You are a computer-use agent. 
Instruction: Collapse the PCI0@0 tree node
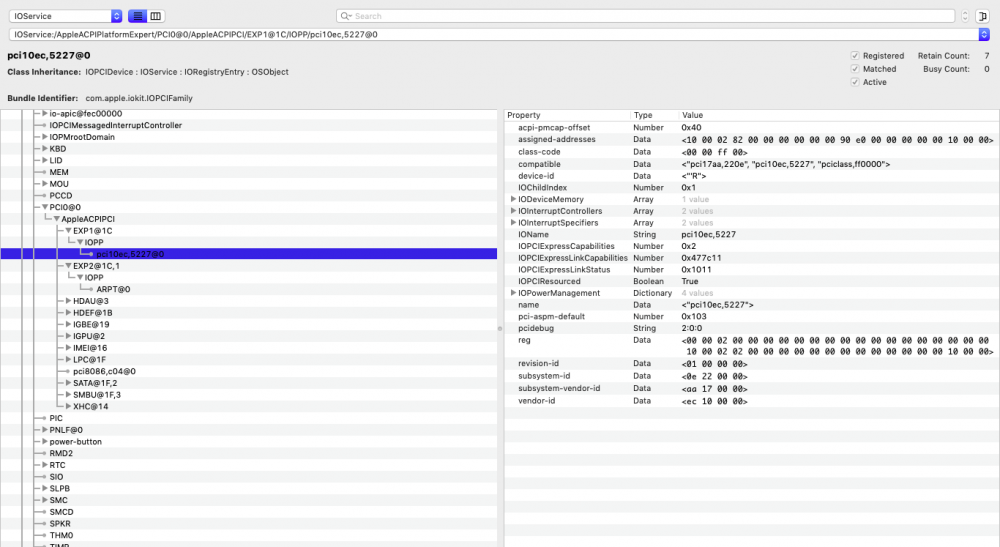coord(45,207)
